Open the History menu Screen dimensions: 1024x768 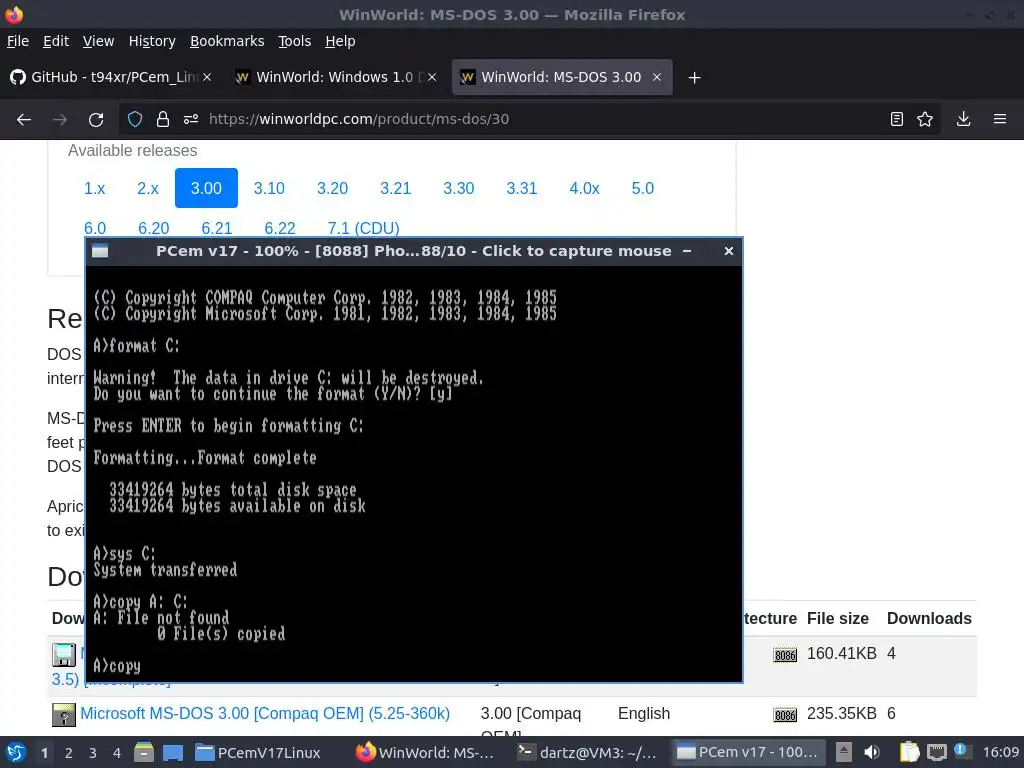pyautogui.click(x=152, y=41)
